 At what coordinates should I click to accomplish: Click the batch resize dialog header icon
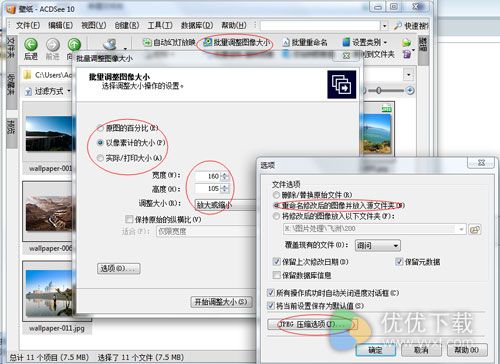(342, 84)
